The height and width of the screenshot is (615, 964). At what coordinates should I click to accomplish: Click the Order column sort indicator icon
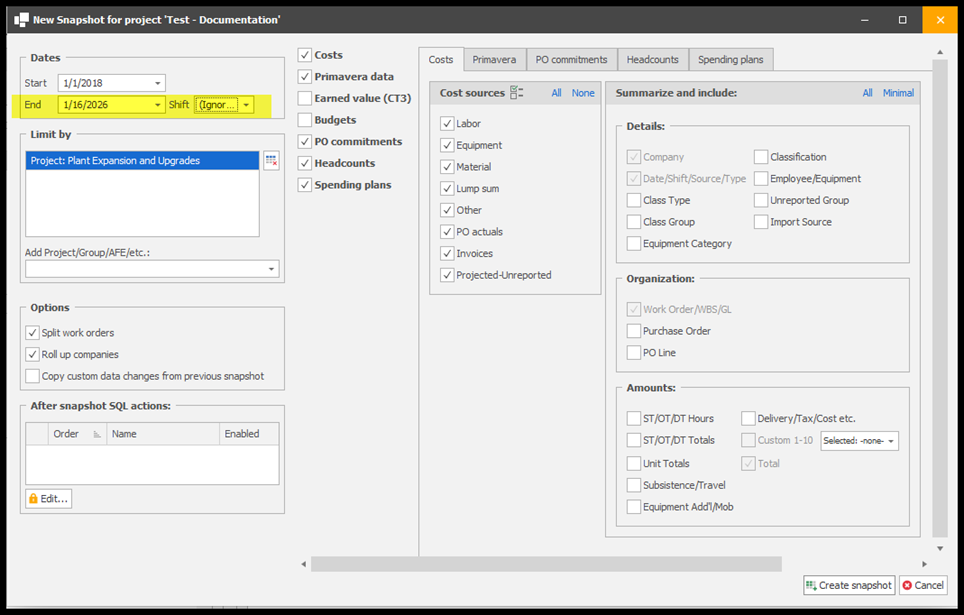pos(97,434)
